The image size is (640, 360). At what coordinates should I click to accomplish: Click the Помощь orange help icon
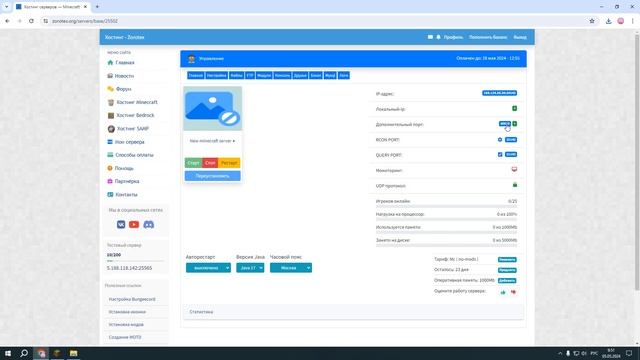(110, 168)
